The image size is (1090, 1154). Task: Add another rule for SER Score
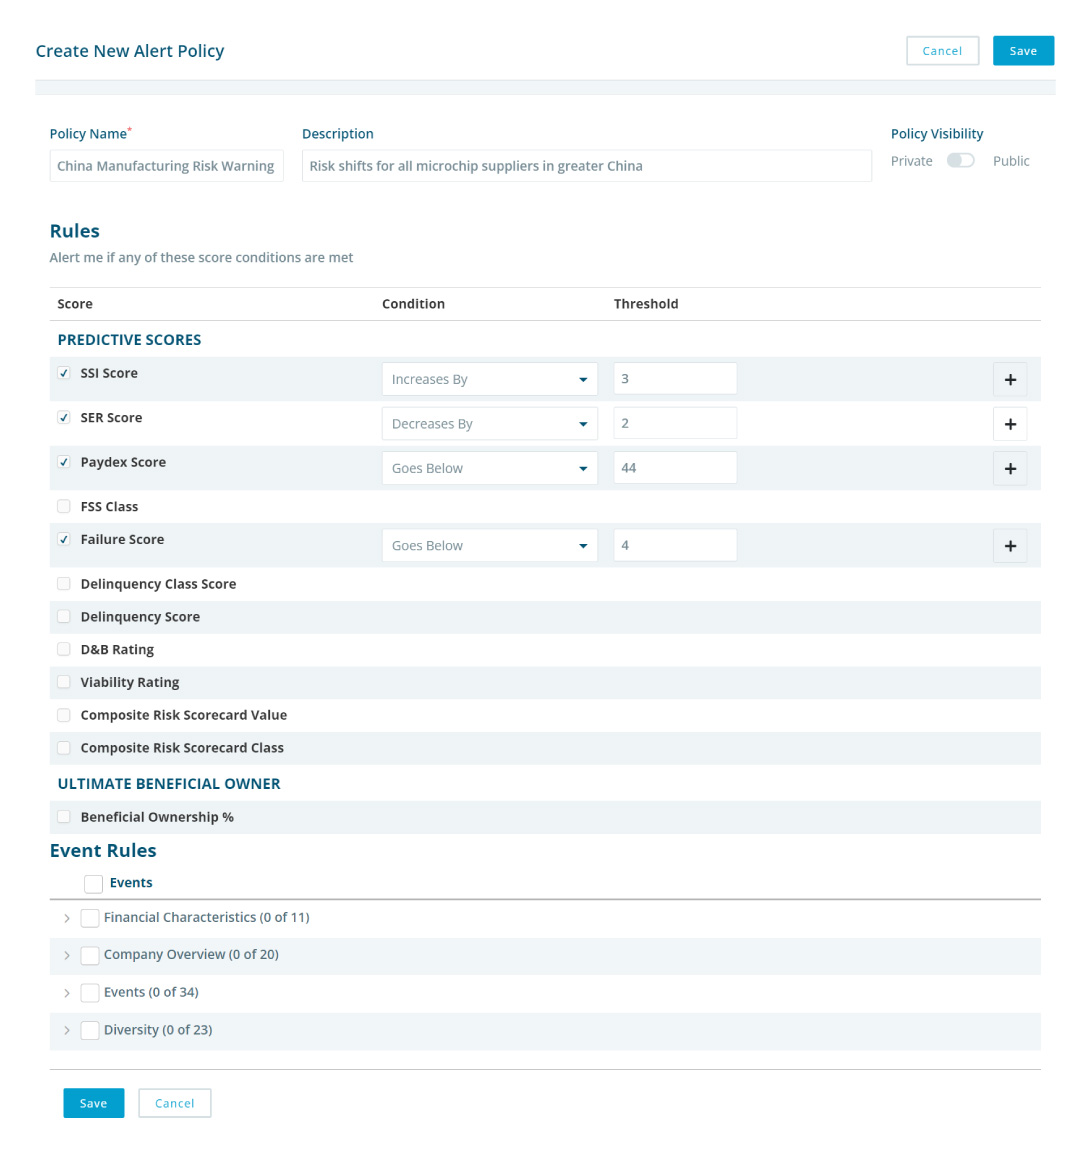click(x=1010, y=424)
